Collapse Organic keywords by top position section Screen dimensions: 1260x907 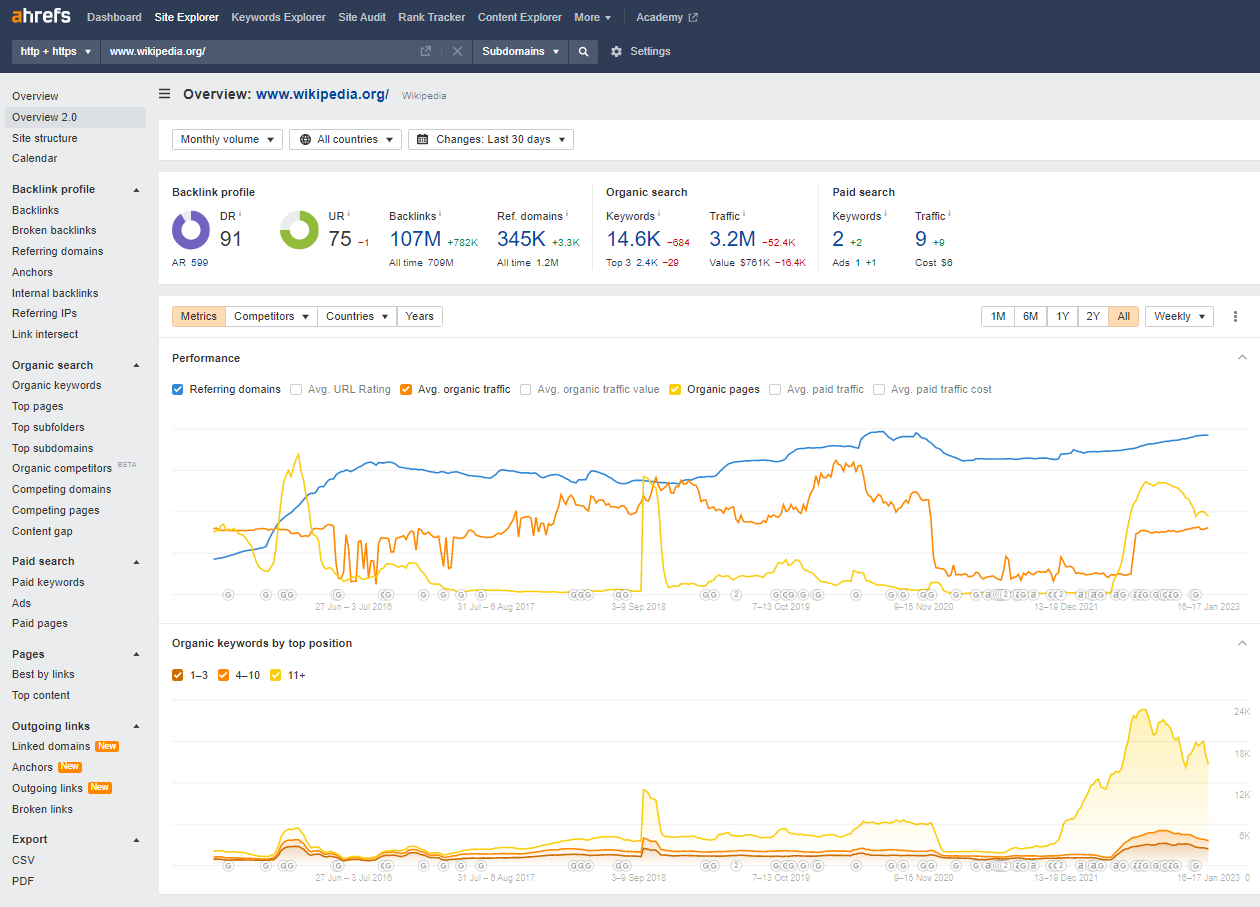(x=1242, y=643)
